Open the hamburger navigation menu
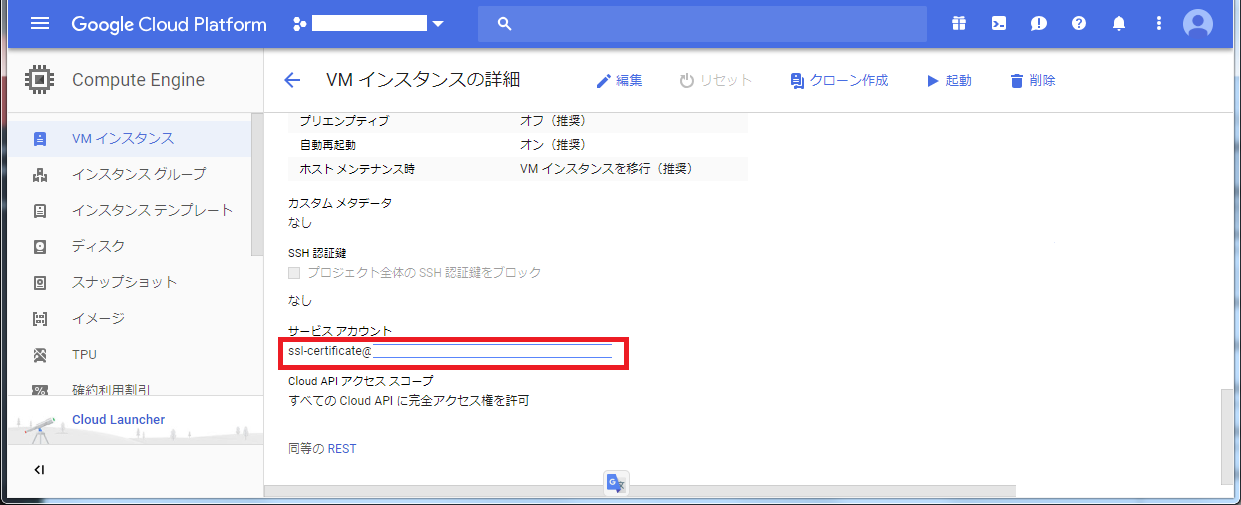The height and width of the screenshot is (505, 1241). point(40,23)
